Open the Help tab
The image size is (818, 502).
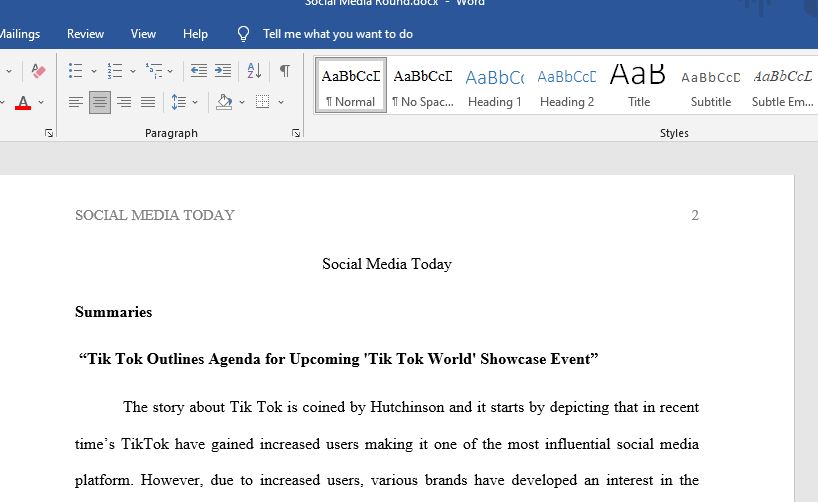(x=195, y=34)
